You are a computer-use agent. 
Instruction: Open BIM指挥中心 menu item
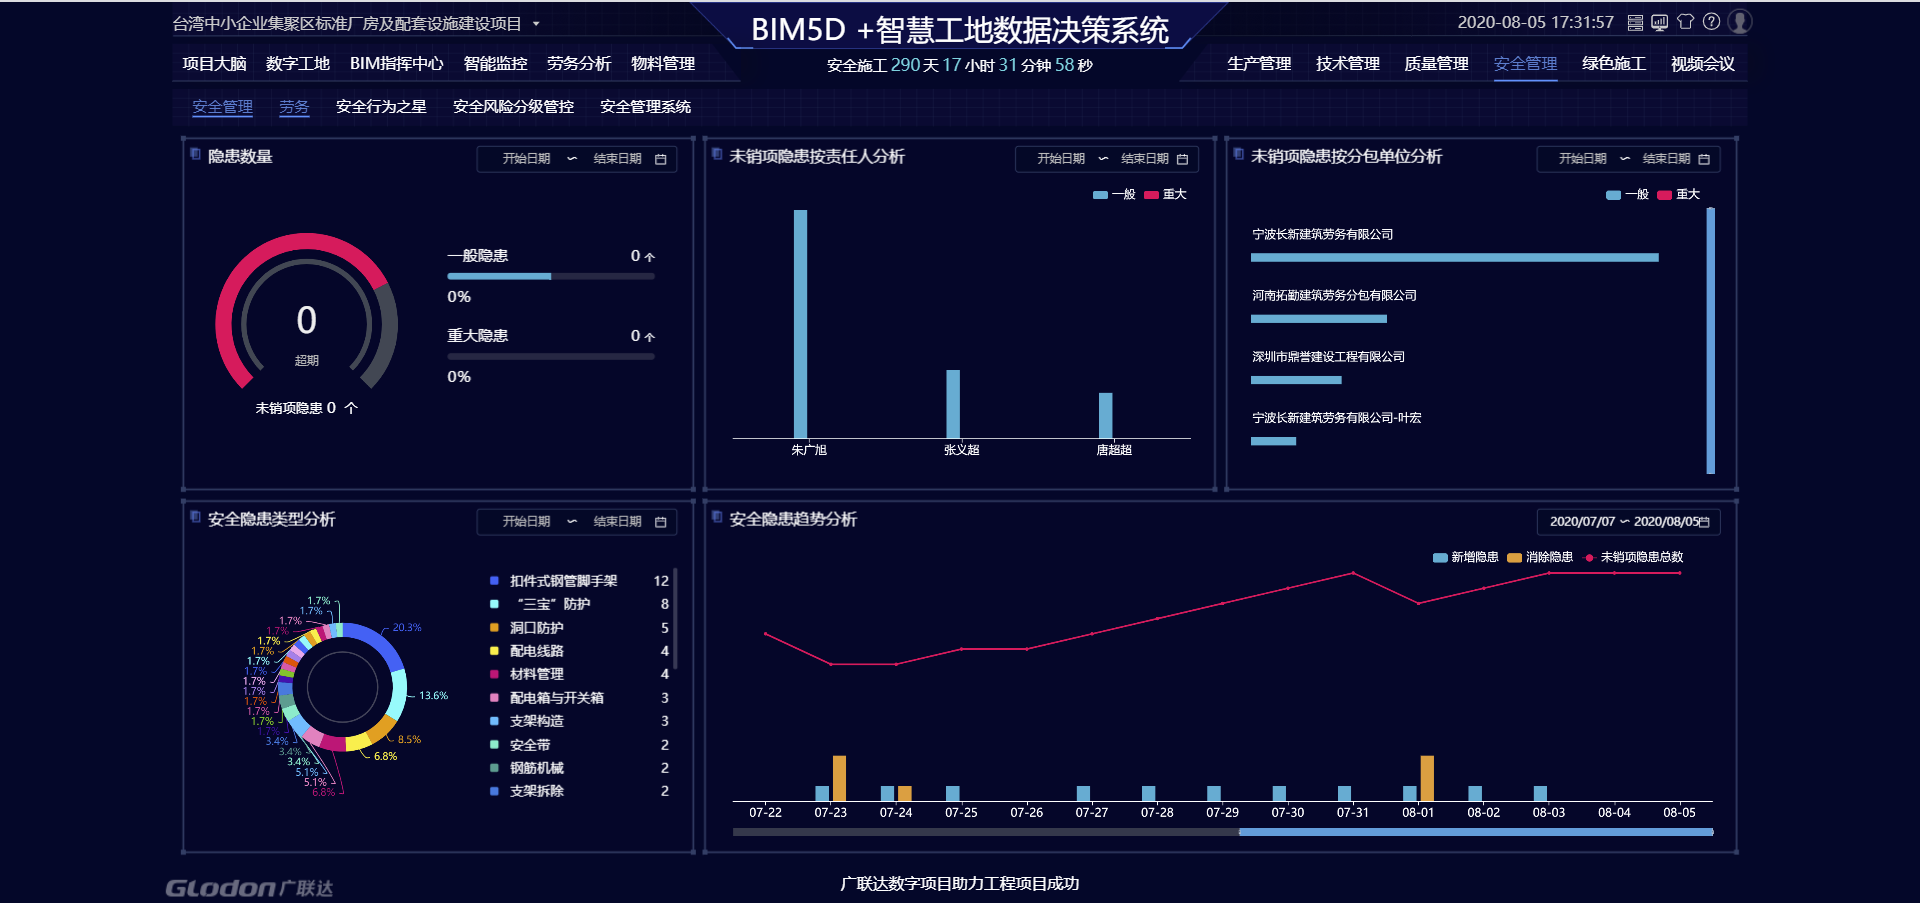396,64
